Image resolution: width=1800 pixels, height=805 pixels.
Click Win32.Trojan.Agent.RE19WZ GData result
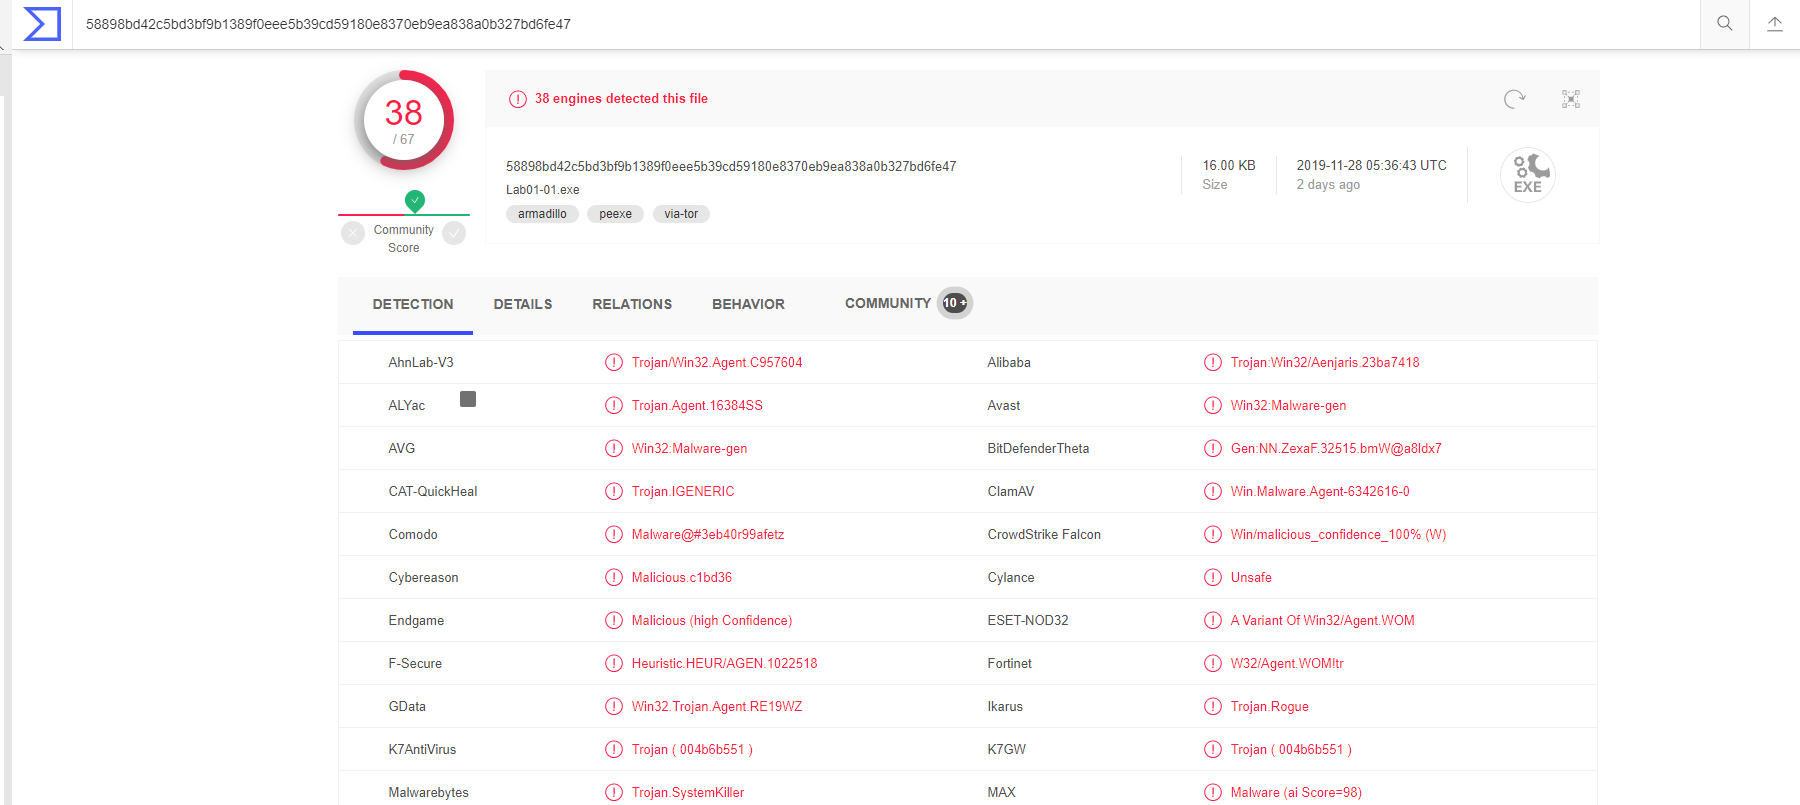[717, 706]
